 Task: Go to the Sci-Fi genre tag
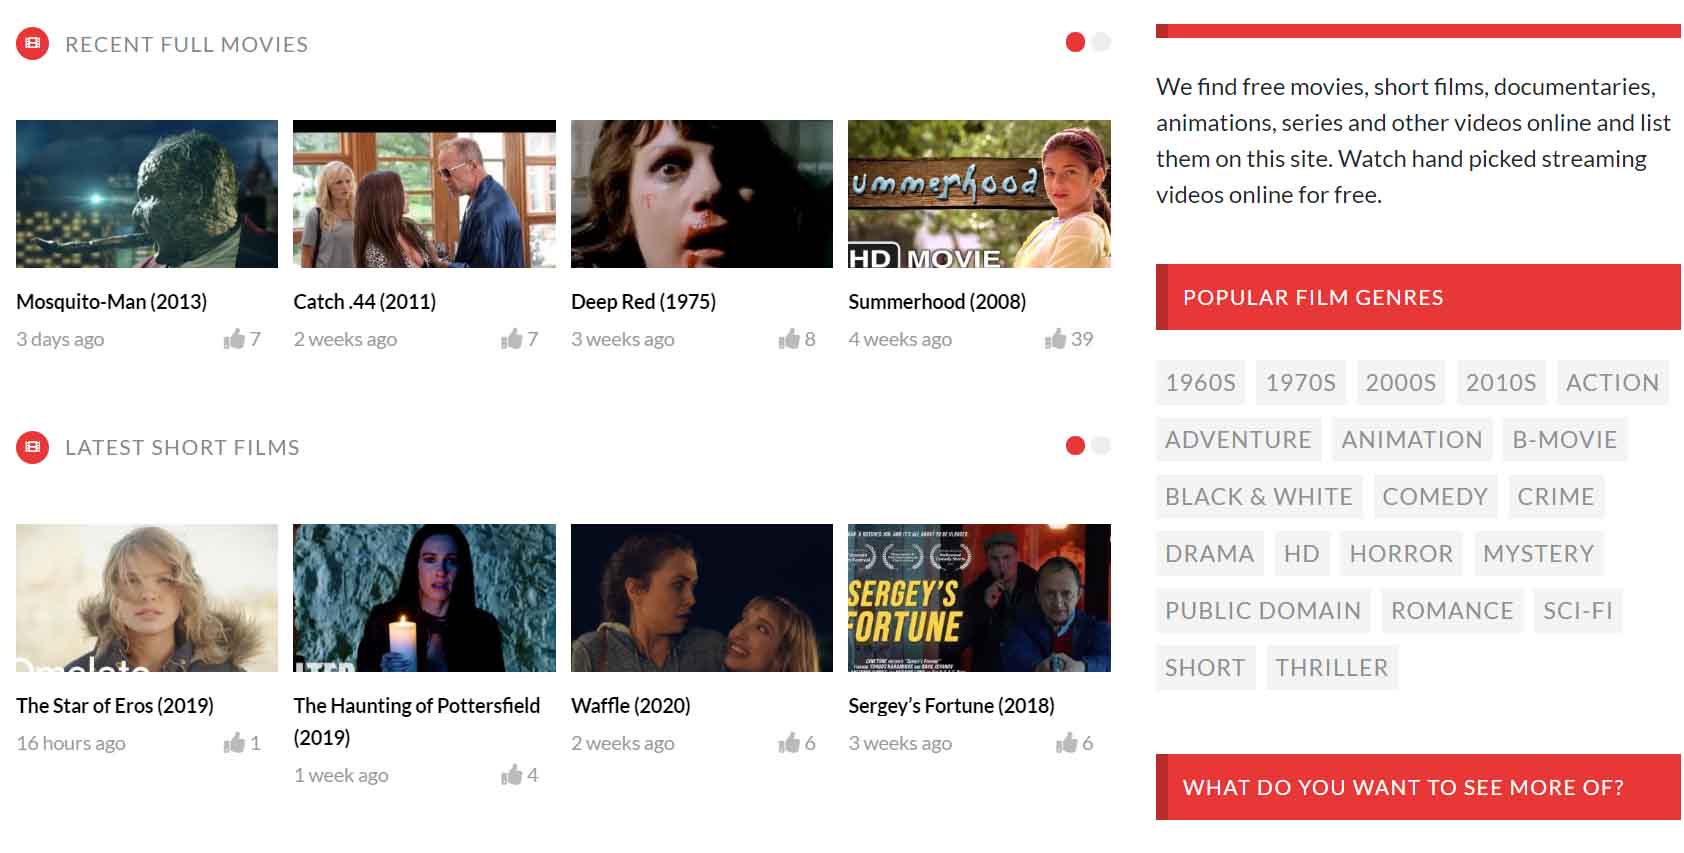tap(1578, 610)
